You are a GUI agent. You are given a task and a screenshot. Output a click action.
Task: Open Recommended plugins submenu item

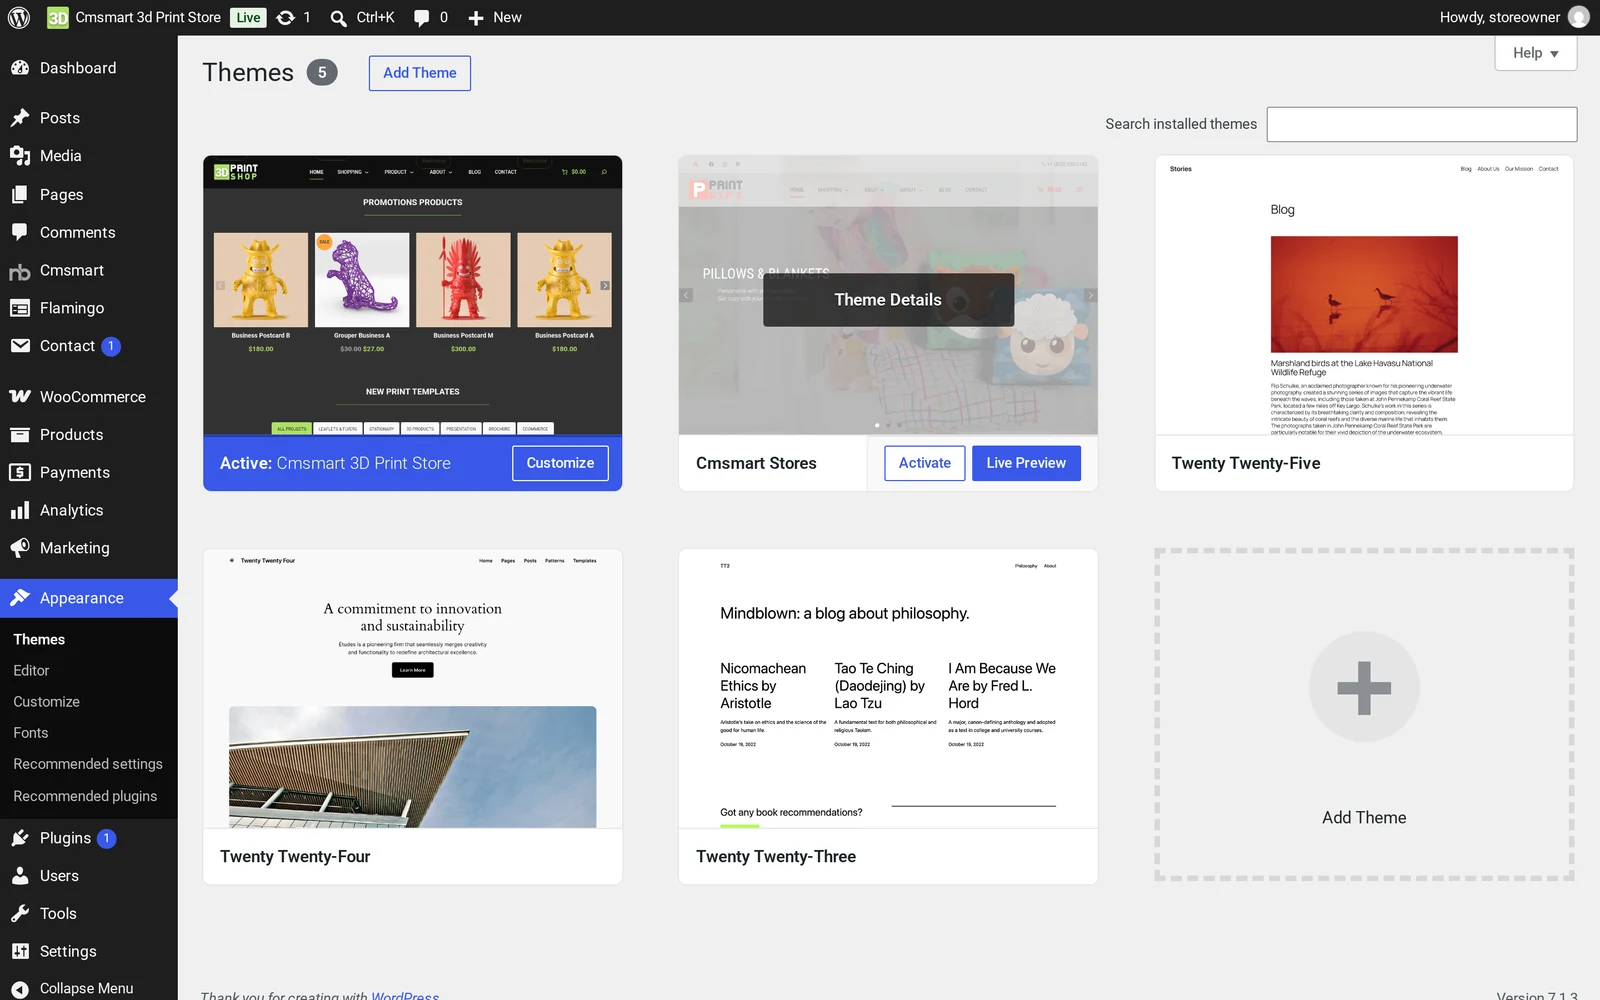85,796
